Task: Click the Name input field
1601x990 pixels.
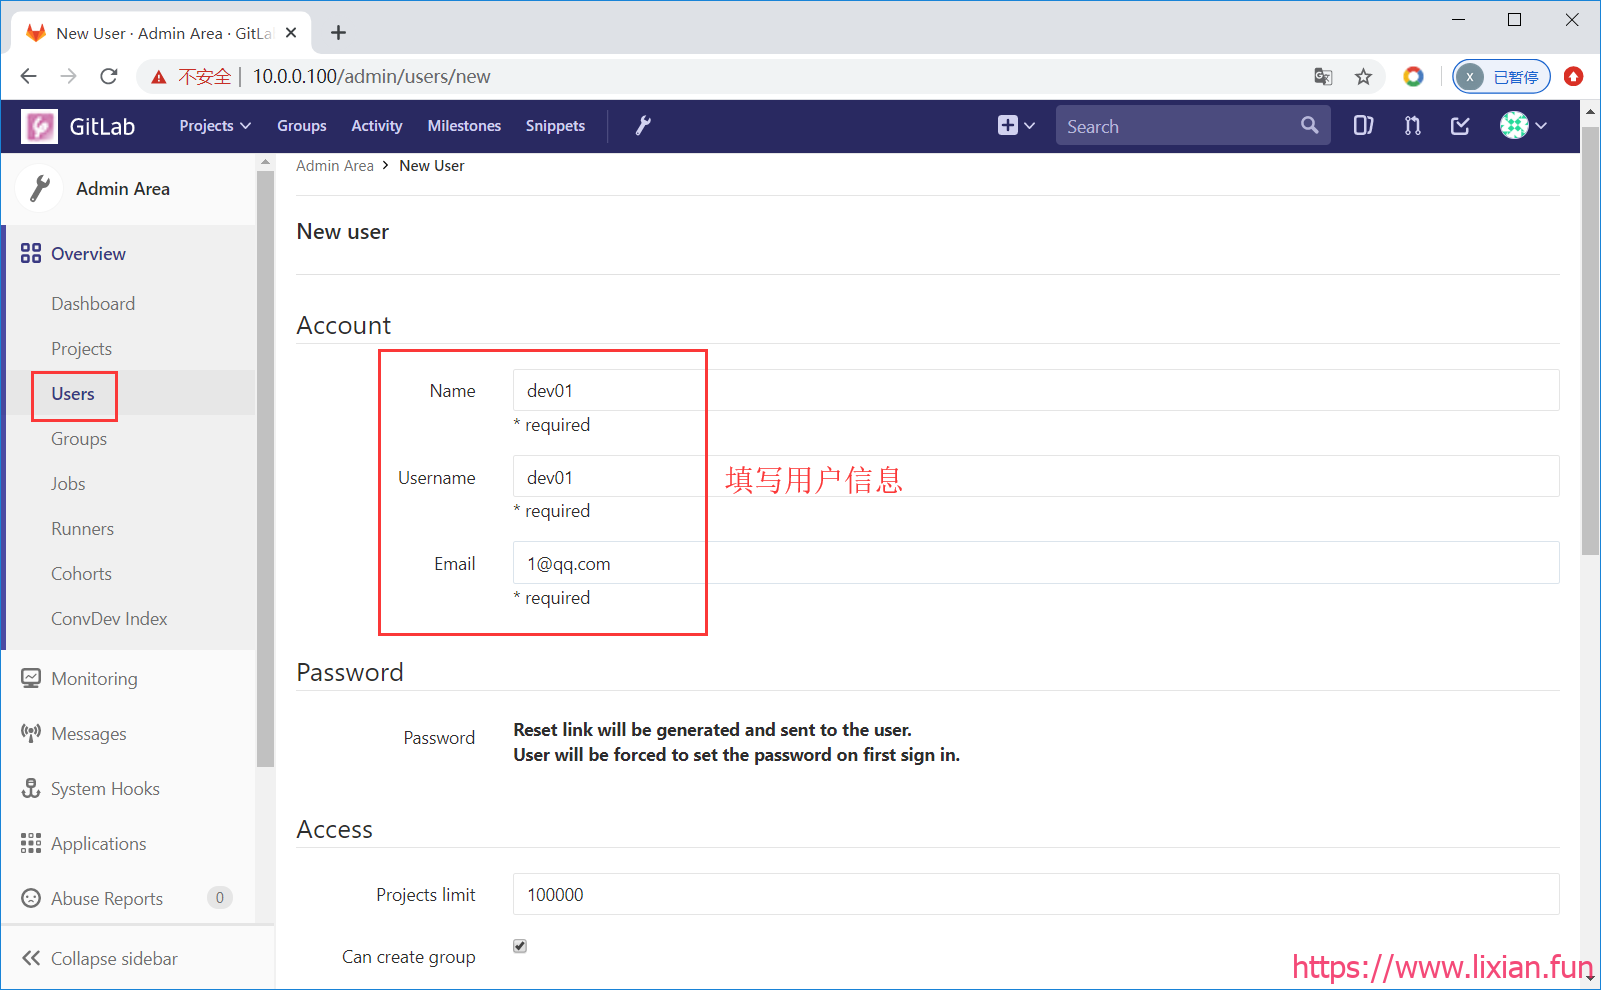Action: pyautogui.click(x=1036, y=390)
